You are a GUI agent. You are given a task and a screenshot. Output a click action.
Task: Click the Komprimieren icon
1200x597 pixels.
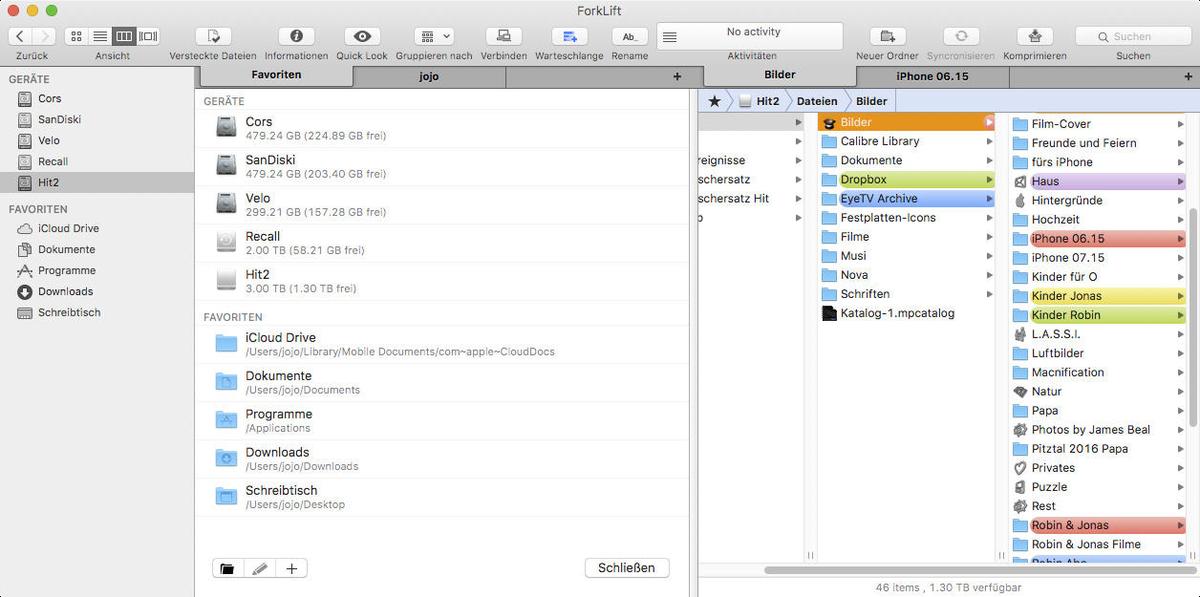[1034, 36]
